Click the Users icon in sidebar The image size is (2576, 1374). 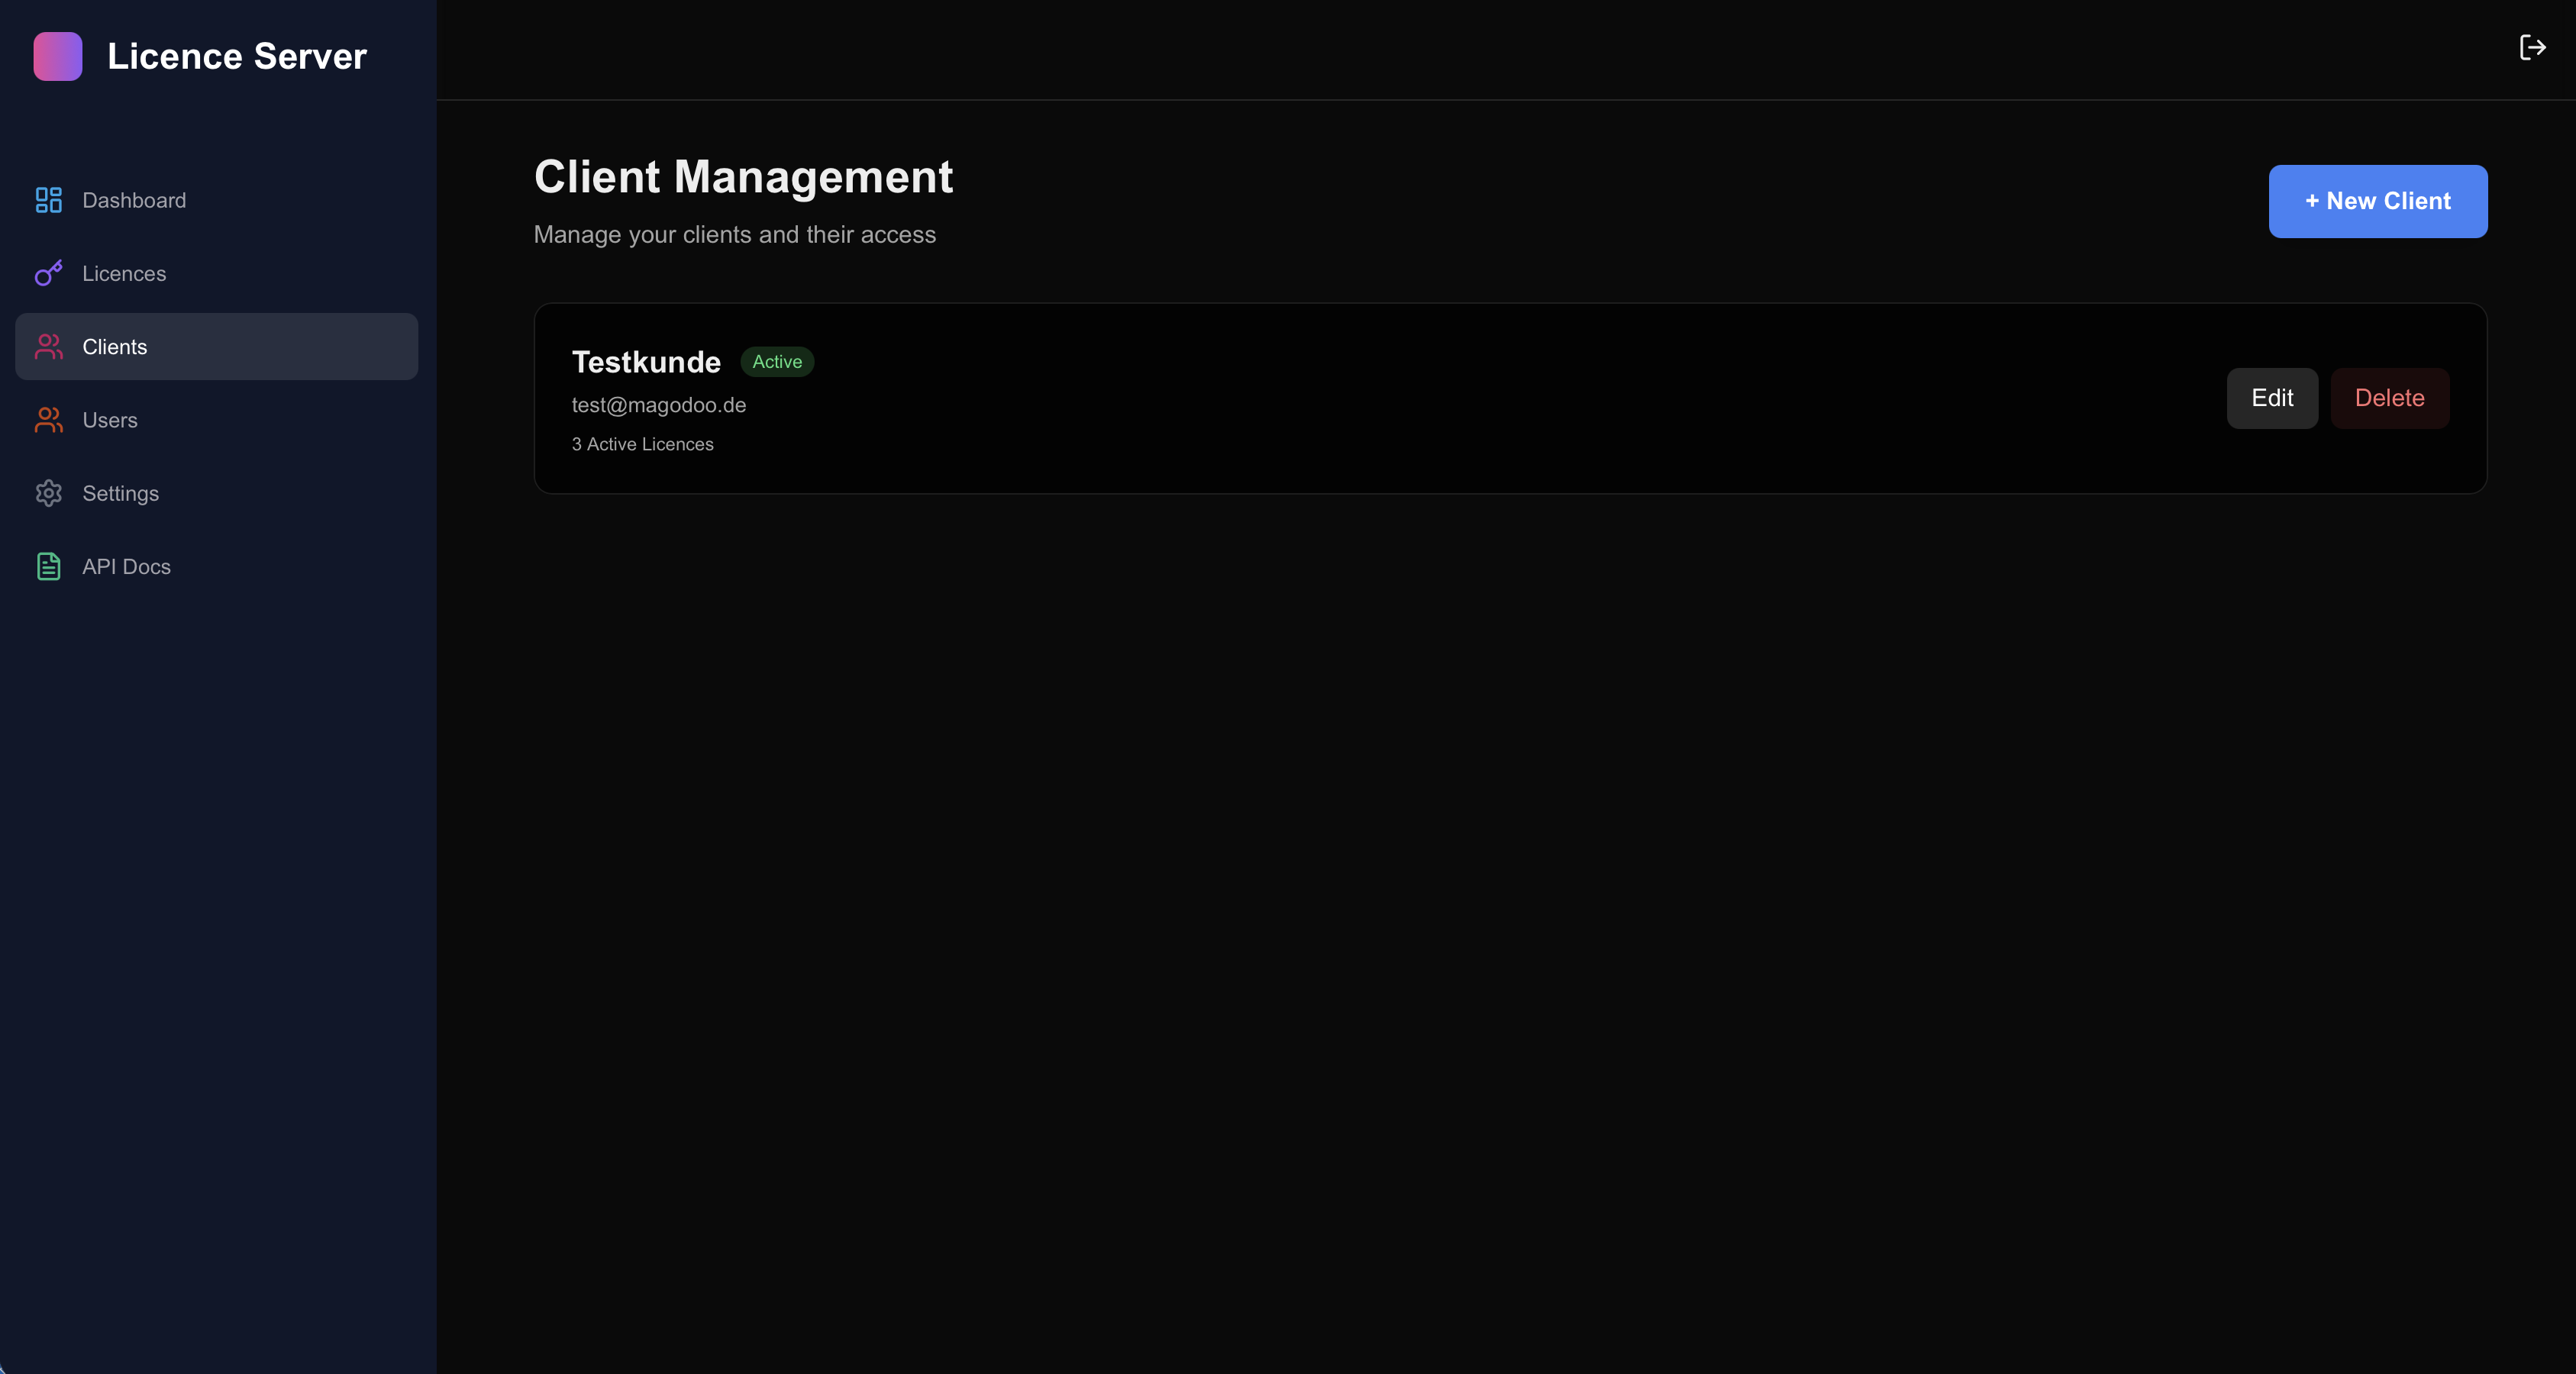[48, 420]
